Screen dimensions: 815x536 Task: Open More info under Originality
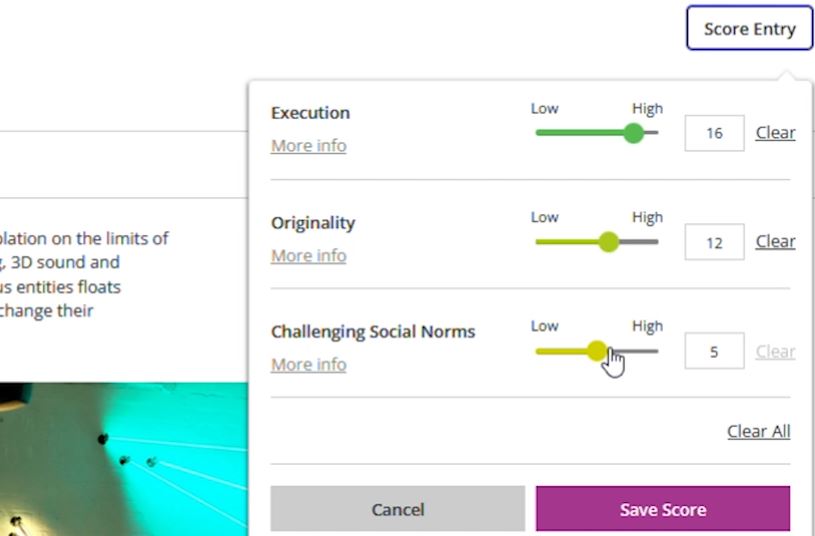pyautogui.click(x=308, y=256)
